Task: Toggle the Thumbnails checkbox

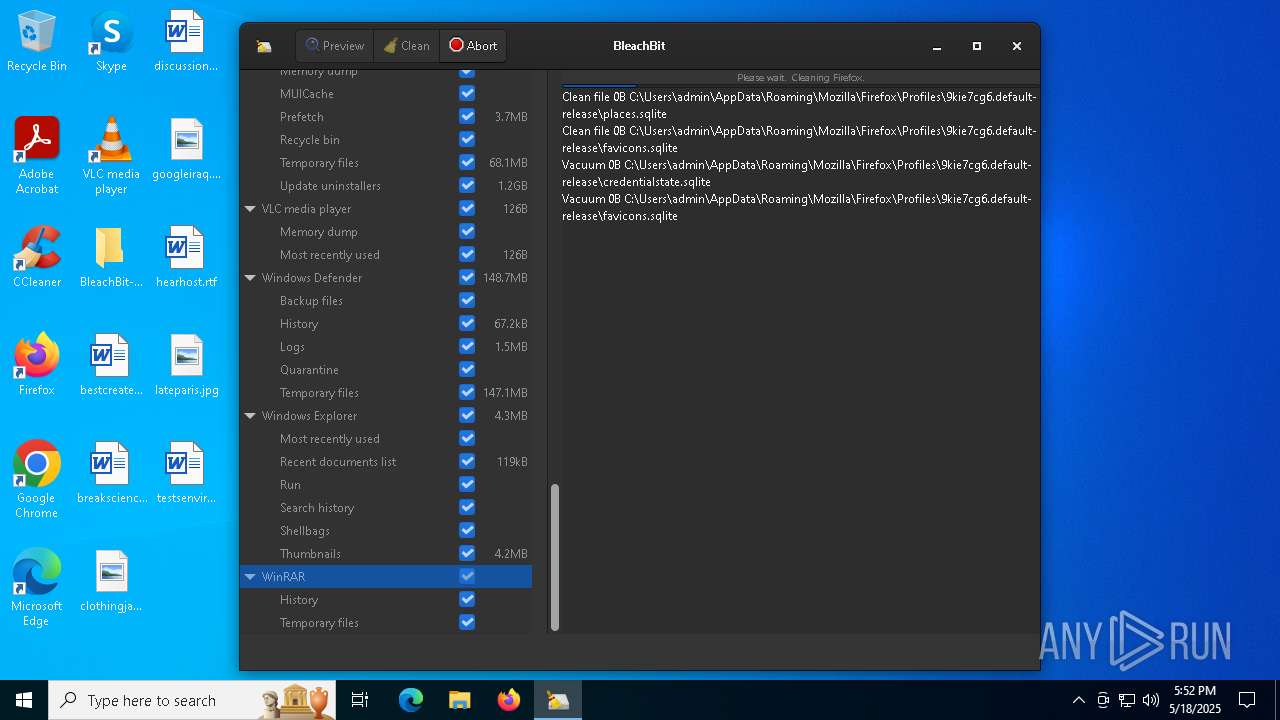Action: pyautogui.click(x=467, y=553)
